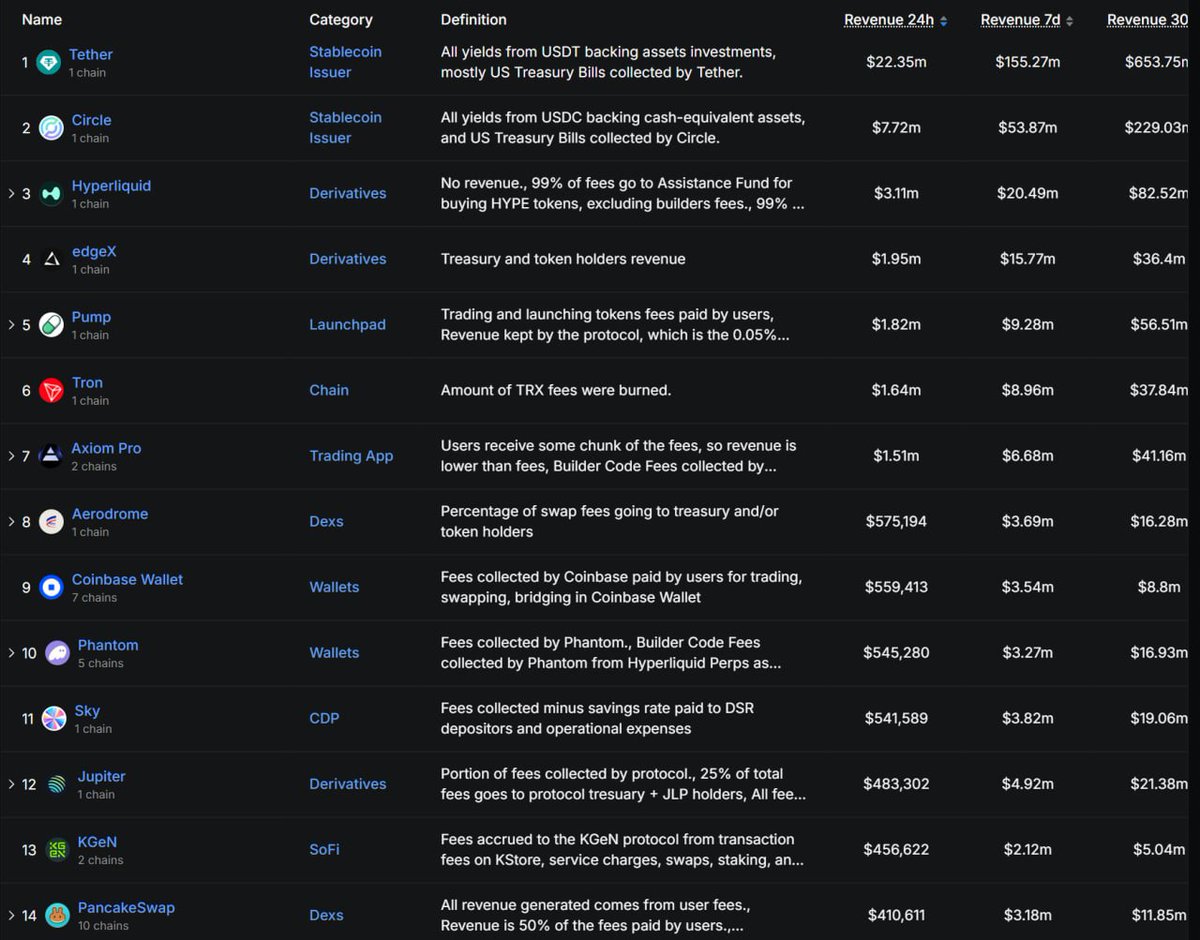The image size is (1200, 940).
Task: Open the CDP category link
Action: [x=324, y=718]
